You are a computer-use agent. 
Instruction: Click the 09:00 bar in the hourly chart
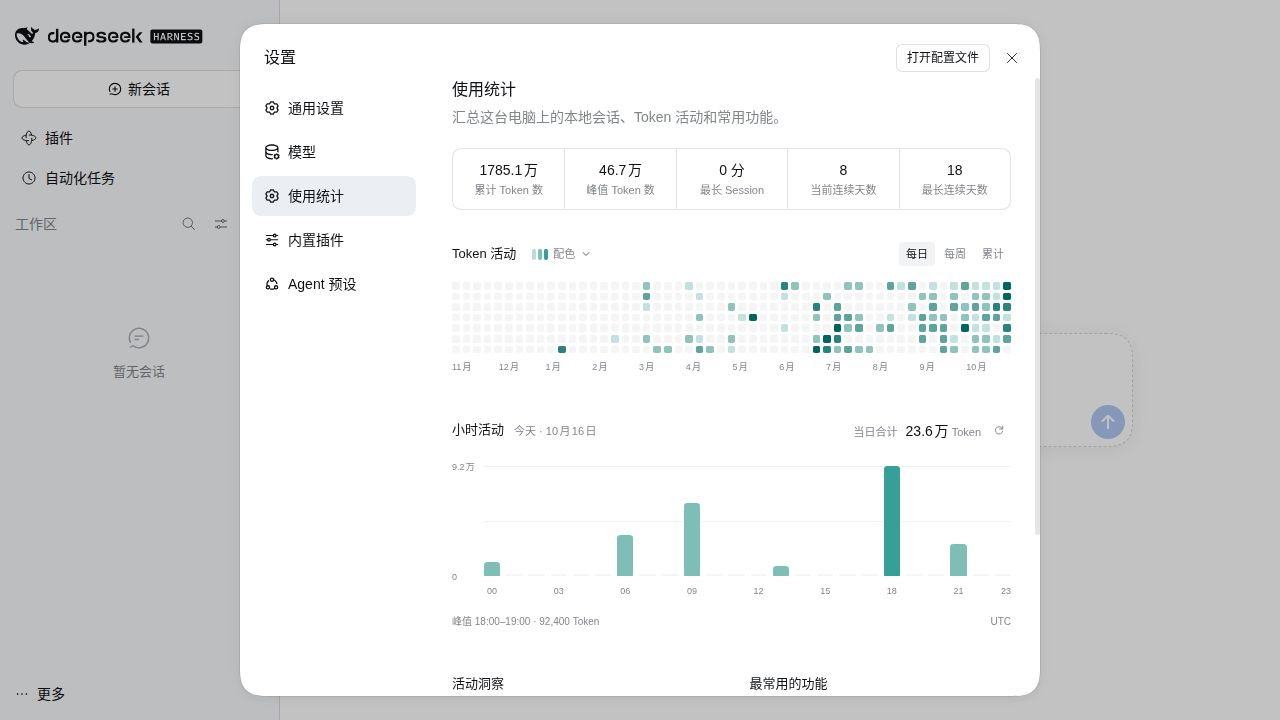click(692, 539)
